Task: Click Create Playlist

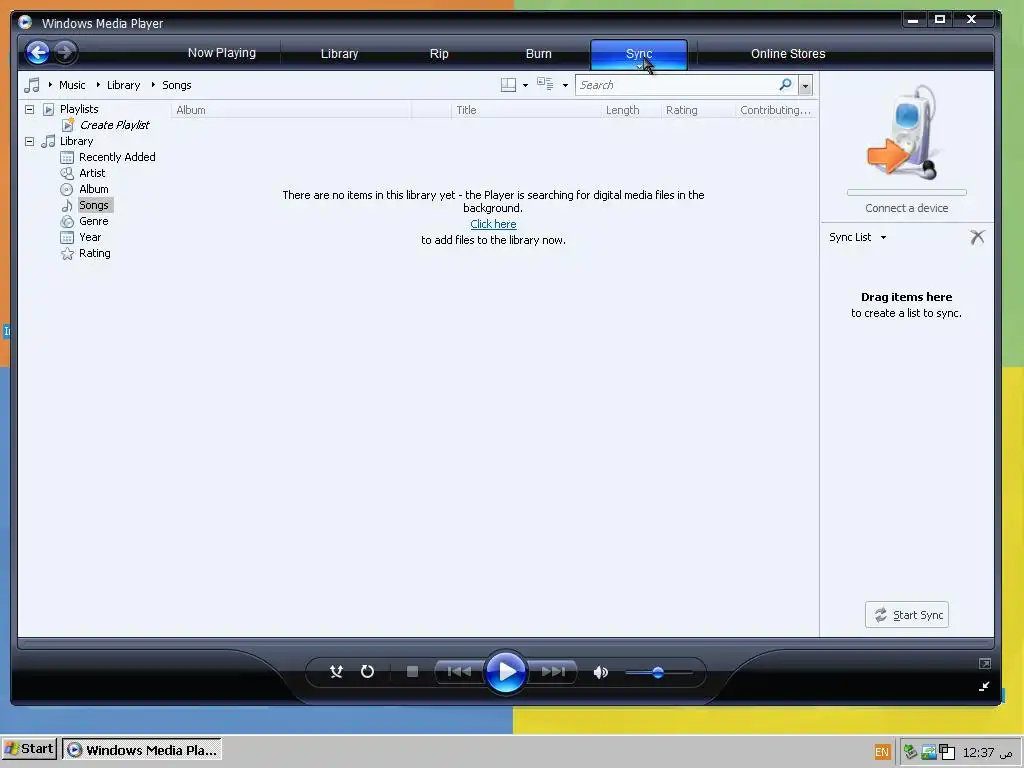Action: [114, 125]
